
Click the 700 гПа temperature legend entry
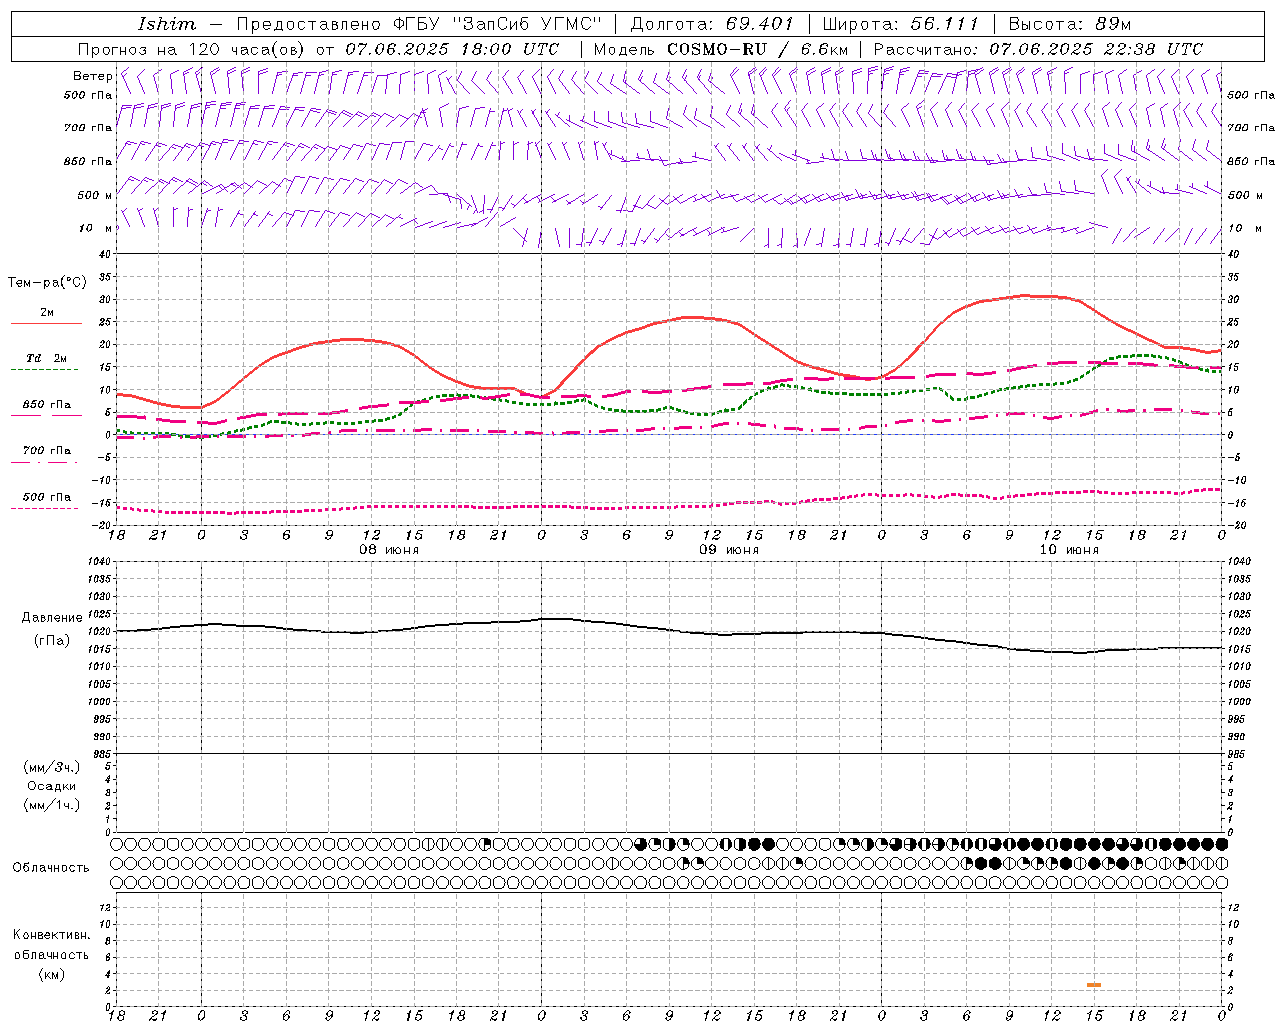(46, 451)
